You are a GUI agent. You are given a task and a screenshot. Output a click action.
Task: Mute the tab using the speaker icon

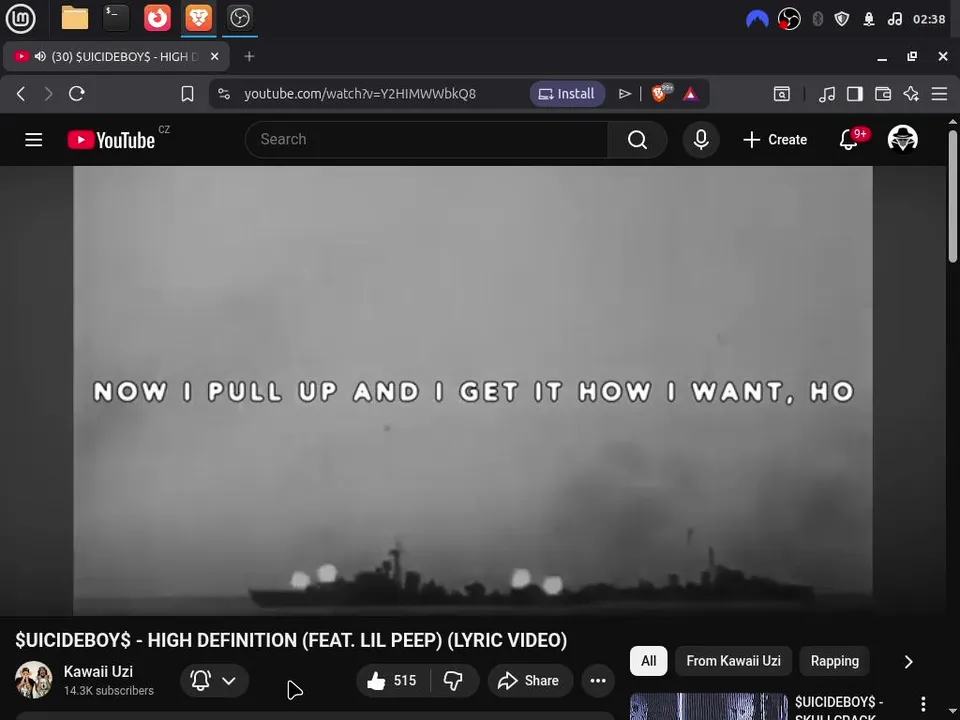(40, 56)
